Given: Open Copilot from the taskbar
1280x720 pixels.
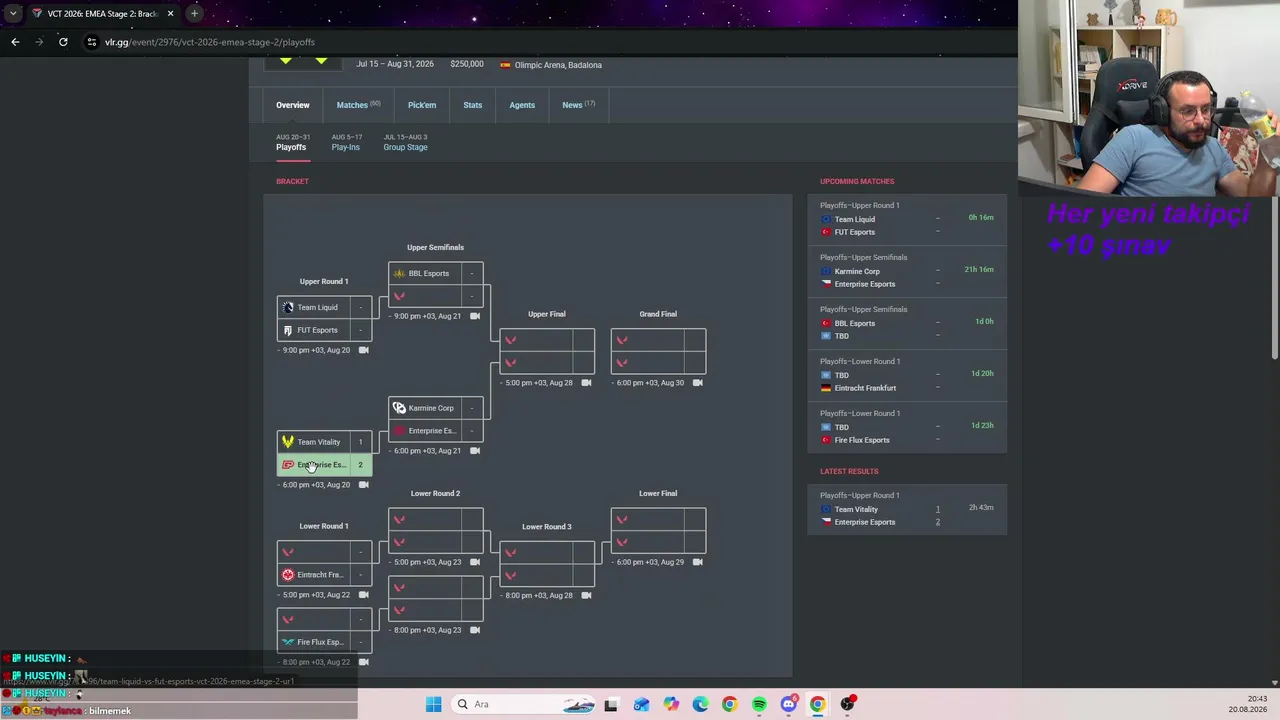Looking at the screenshot, I should pyautogui.click(x=671, y=704).
